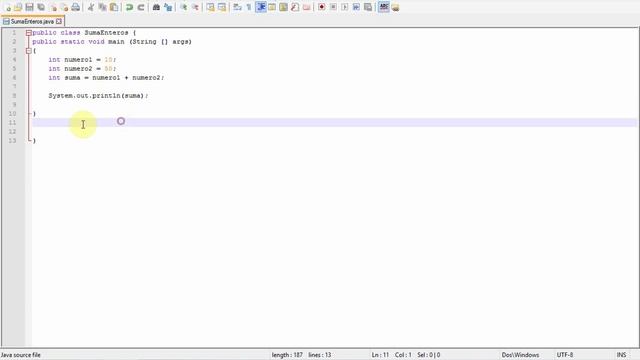
Task: Open Find with the binoculars icon
Action: point(156,7)
